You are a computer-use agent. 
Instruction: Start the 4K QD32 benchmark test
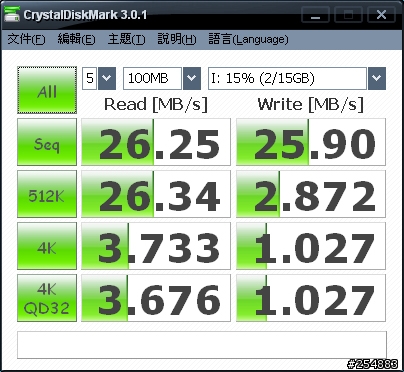[47, 298]
